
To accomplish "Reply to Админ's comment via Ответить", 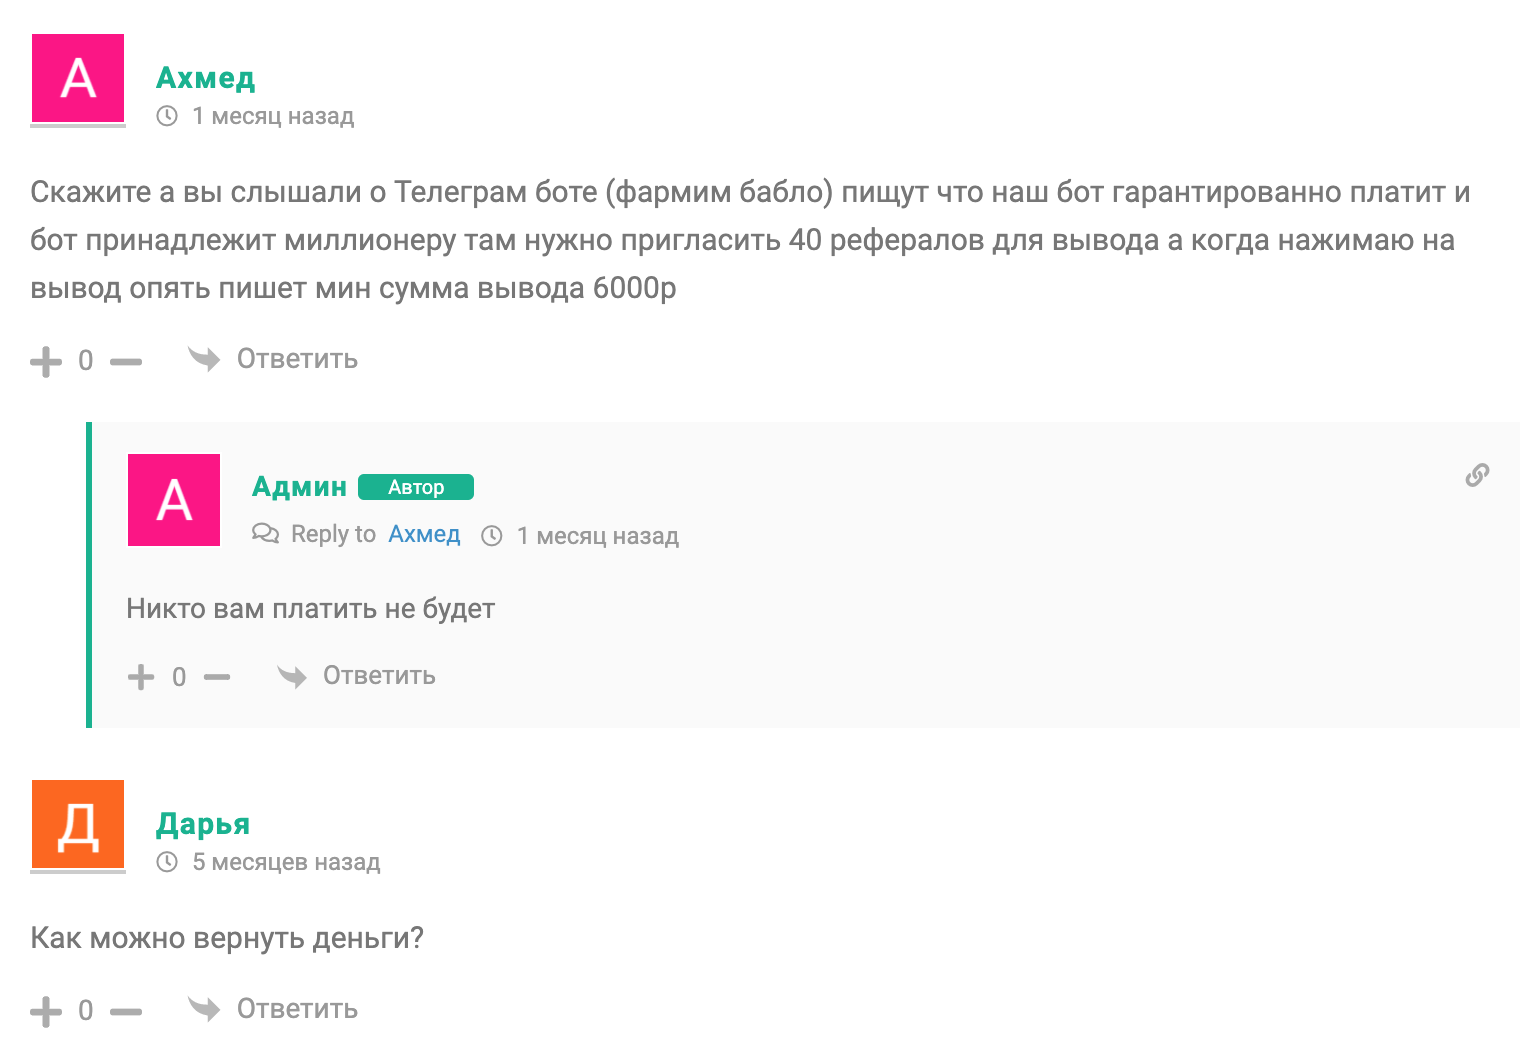I will 379,676.
